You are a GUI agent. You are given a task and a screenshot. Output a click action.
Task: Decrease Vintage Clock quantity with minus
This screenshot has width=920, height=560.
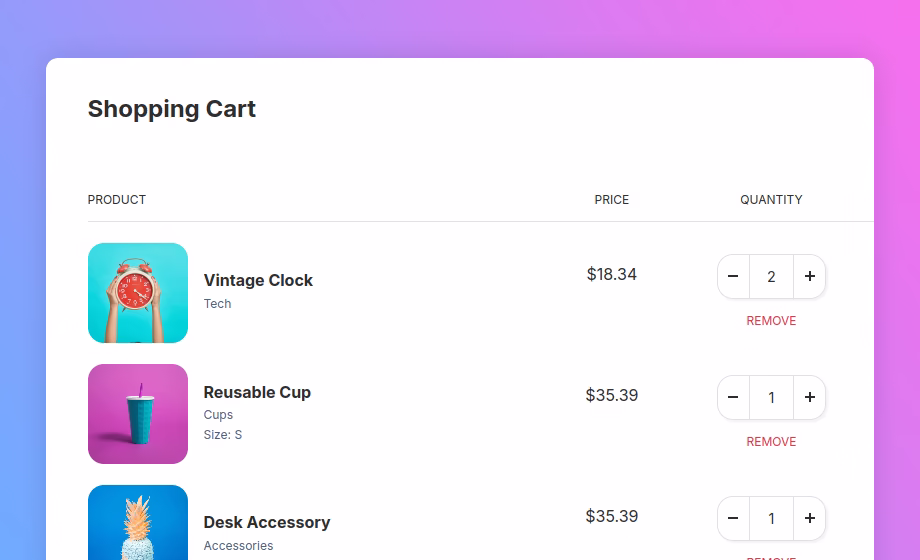point(733,276)
